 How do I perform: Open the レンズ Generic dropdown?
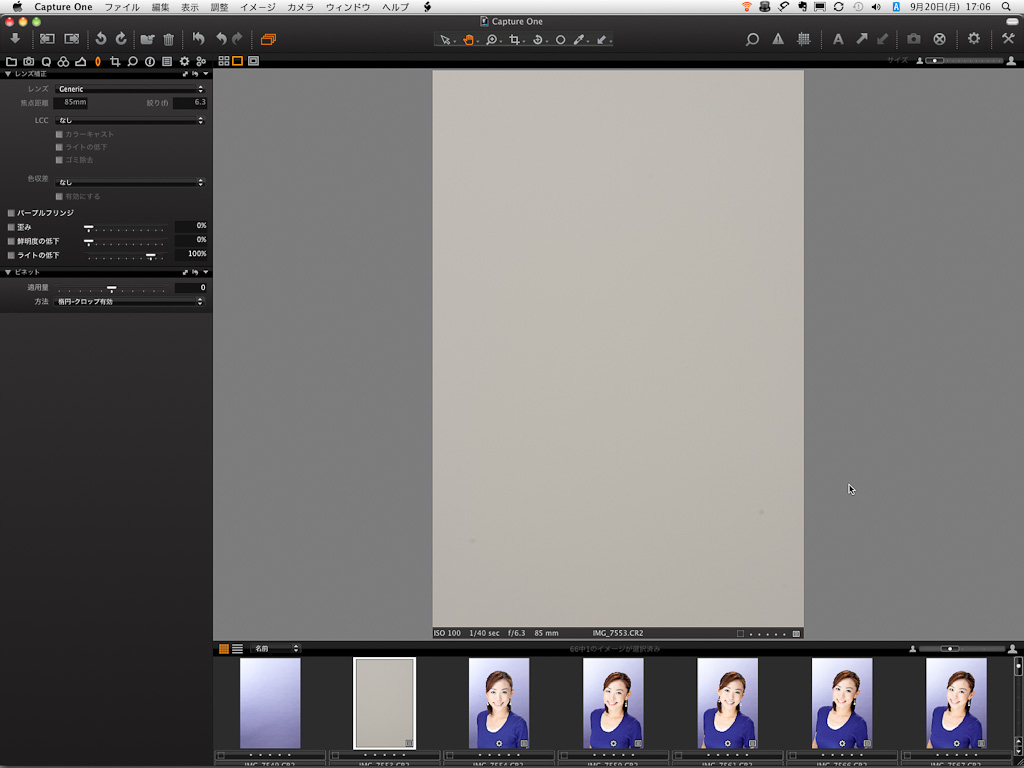pyautogui.click(x=130, y=89)
